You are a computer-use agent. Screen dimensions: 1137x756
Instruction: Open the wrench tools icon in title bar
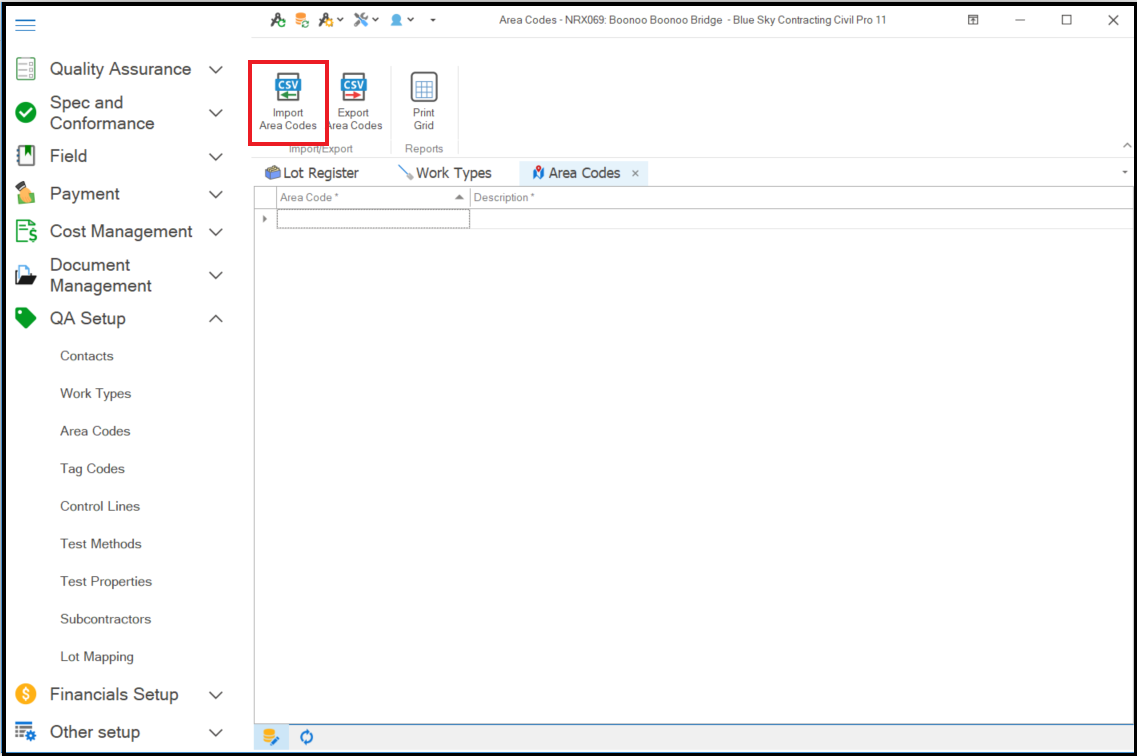361,20
